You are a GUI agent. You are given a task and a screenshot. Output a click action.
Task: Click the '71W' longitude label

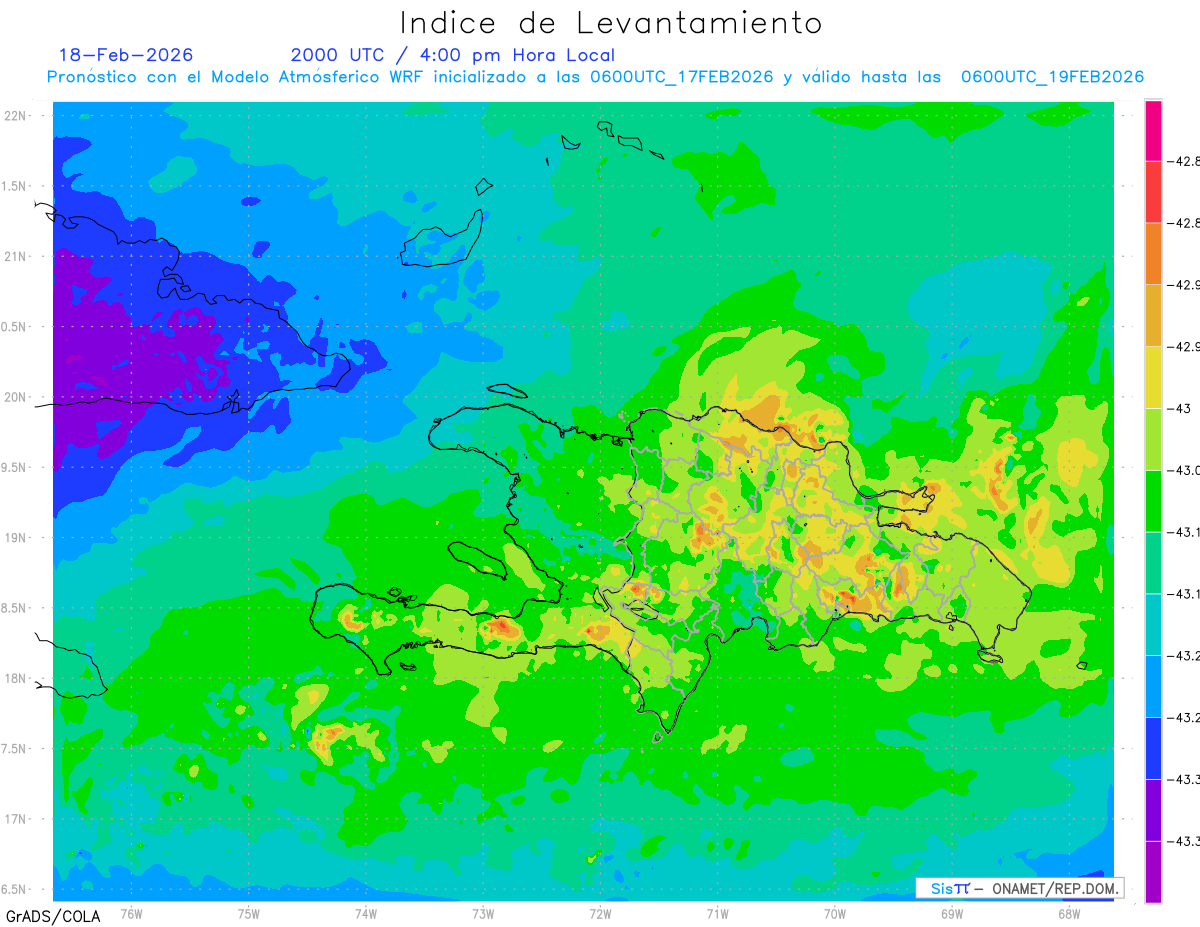click(717, 913)
